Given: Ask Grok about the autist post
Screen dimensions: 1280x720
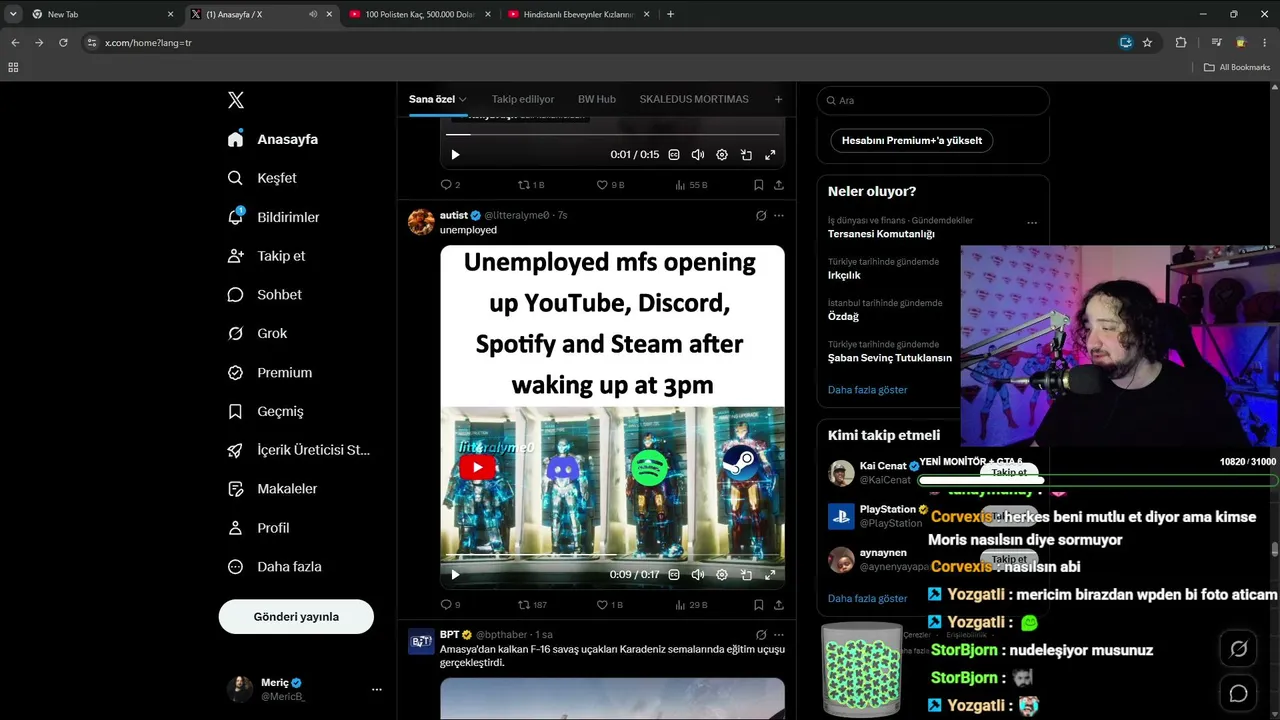Looking at the screenshot, I should [761, 215].
